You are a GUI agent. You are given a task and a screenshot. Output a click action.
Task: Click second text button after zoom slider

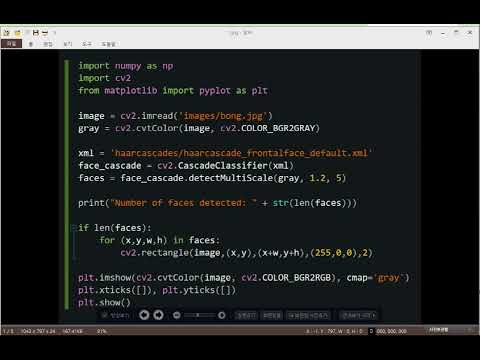pos(272,315)
